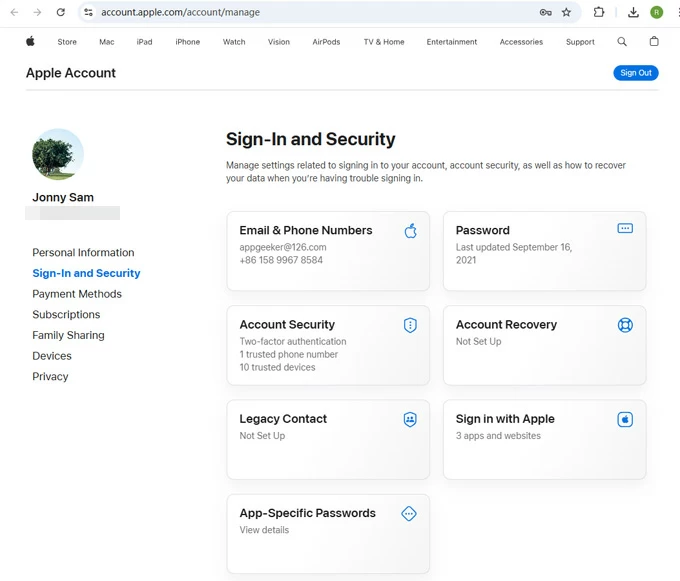
Task: Click the Apple logo in navigation bar
Action: [30, 42]
